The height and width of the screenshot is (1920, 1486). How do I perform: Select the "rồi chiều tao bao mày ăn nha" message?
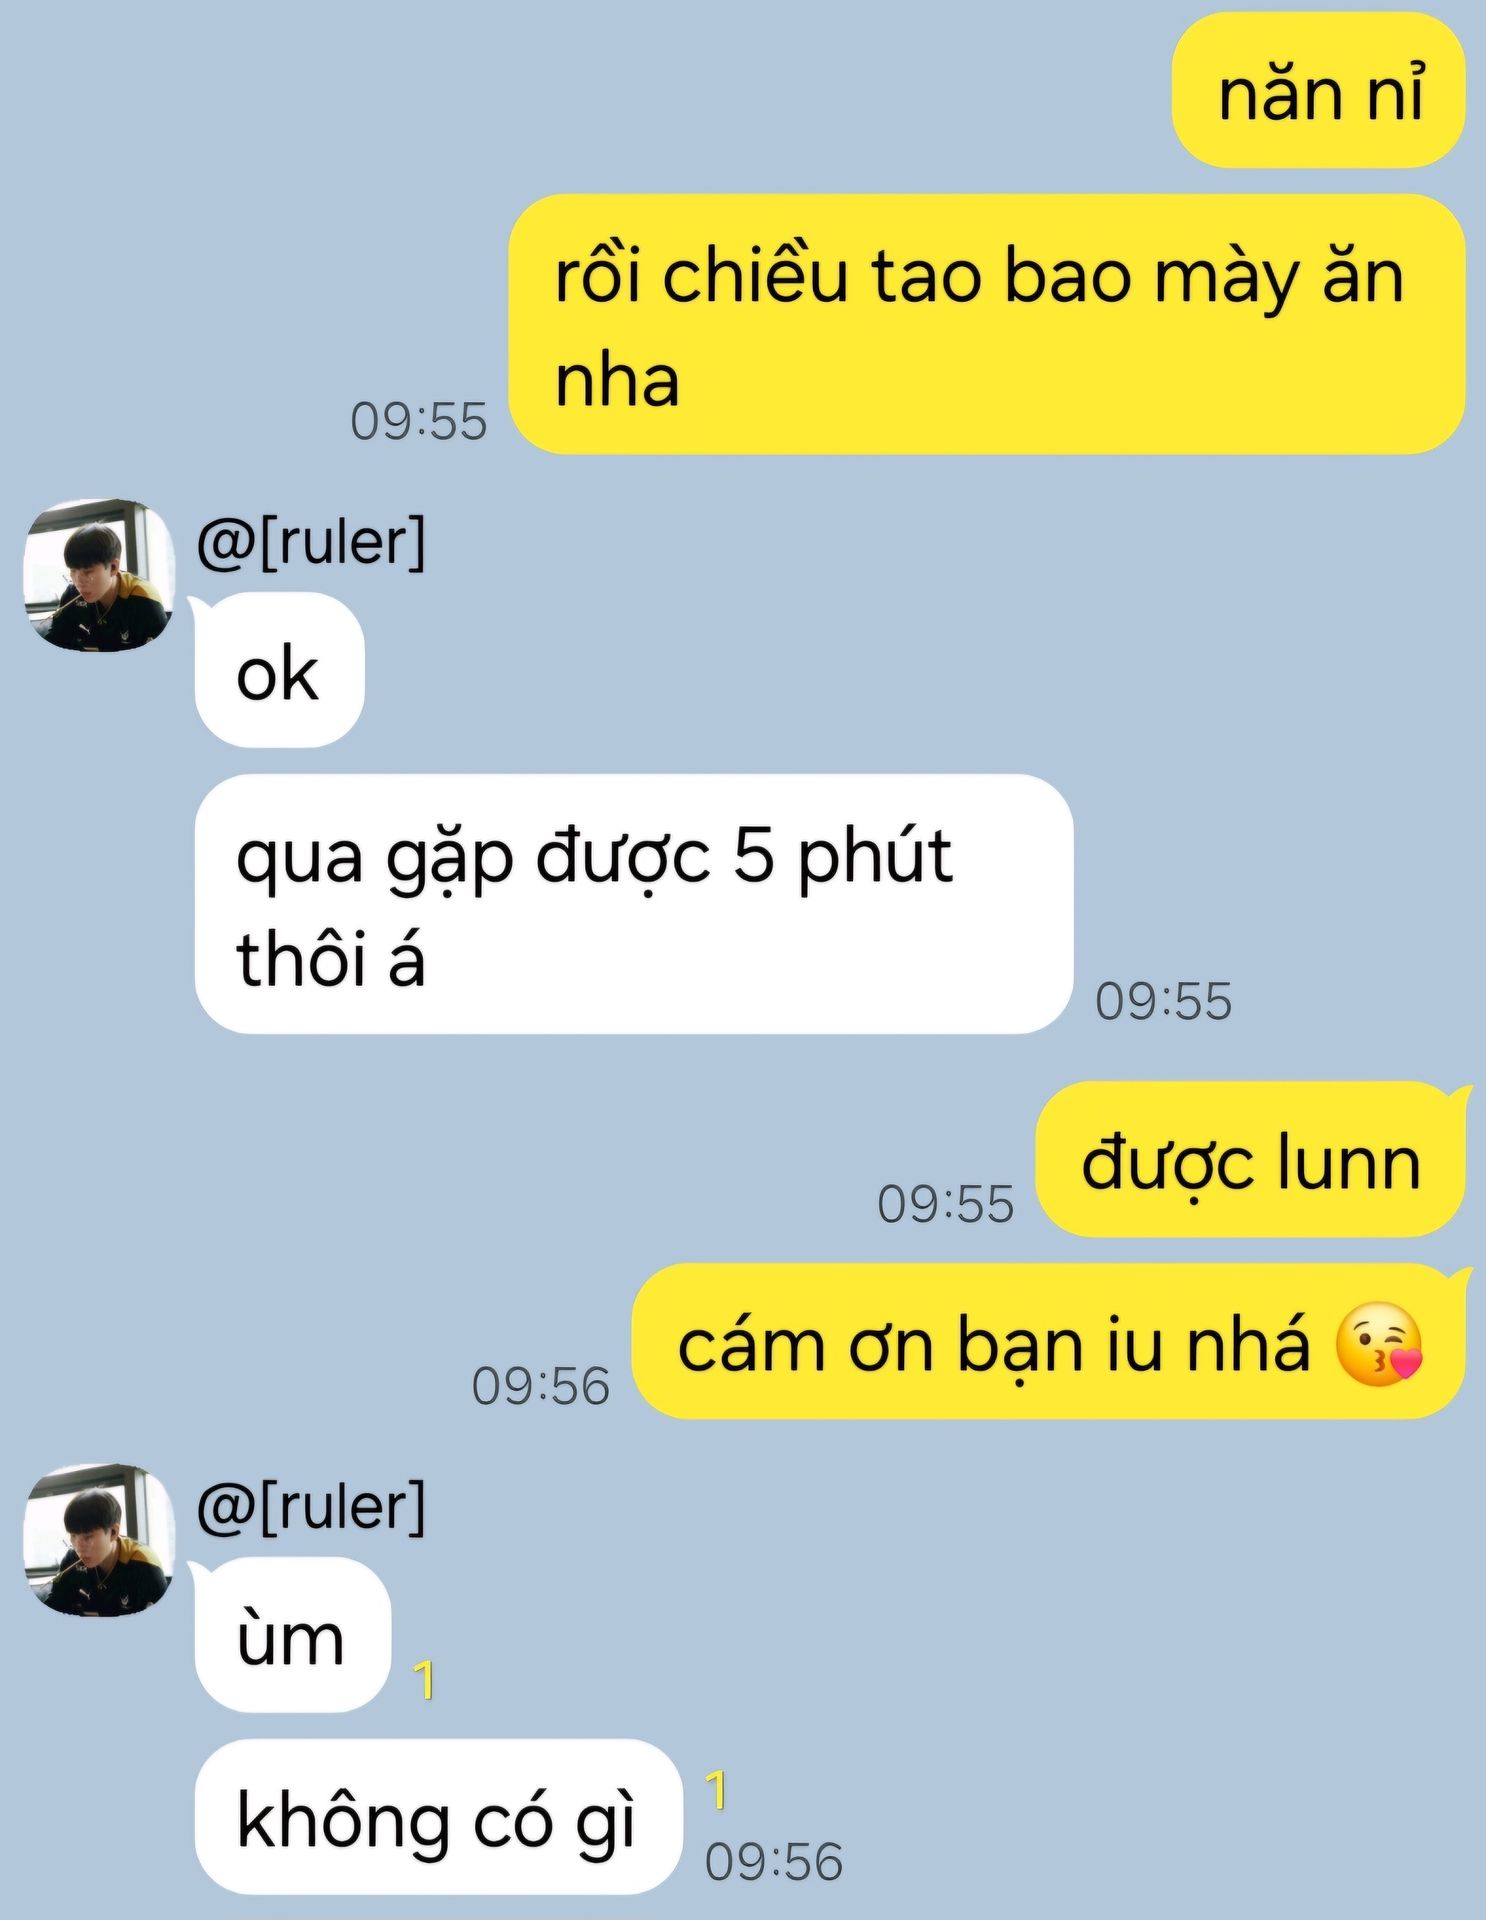click(x=987, y=324)
